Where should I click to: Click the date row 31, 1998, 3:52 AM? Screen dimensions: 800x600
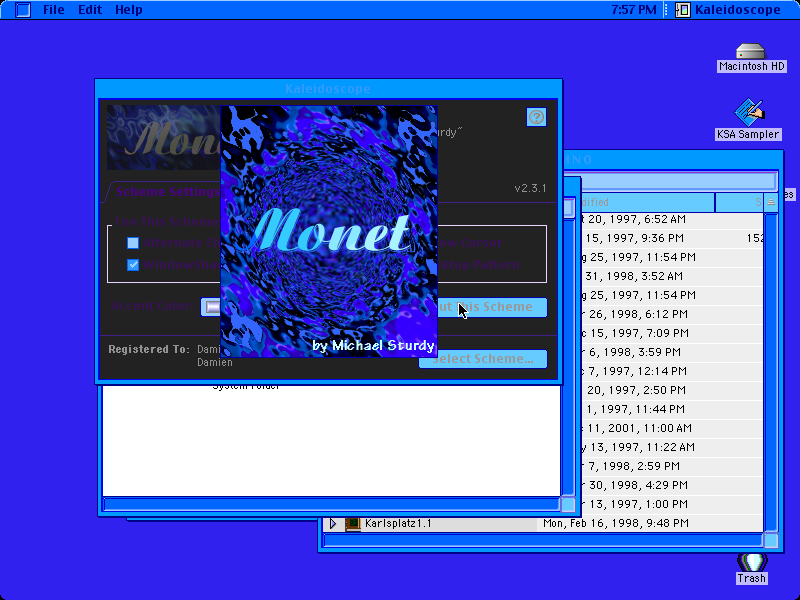click(634, 277)
